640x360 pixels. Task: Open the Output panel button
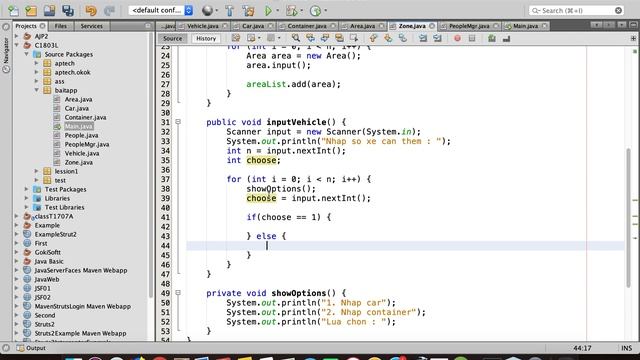pyautogui.click(x=31, y=348)
